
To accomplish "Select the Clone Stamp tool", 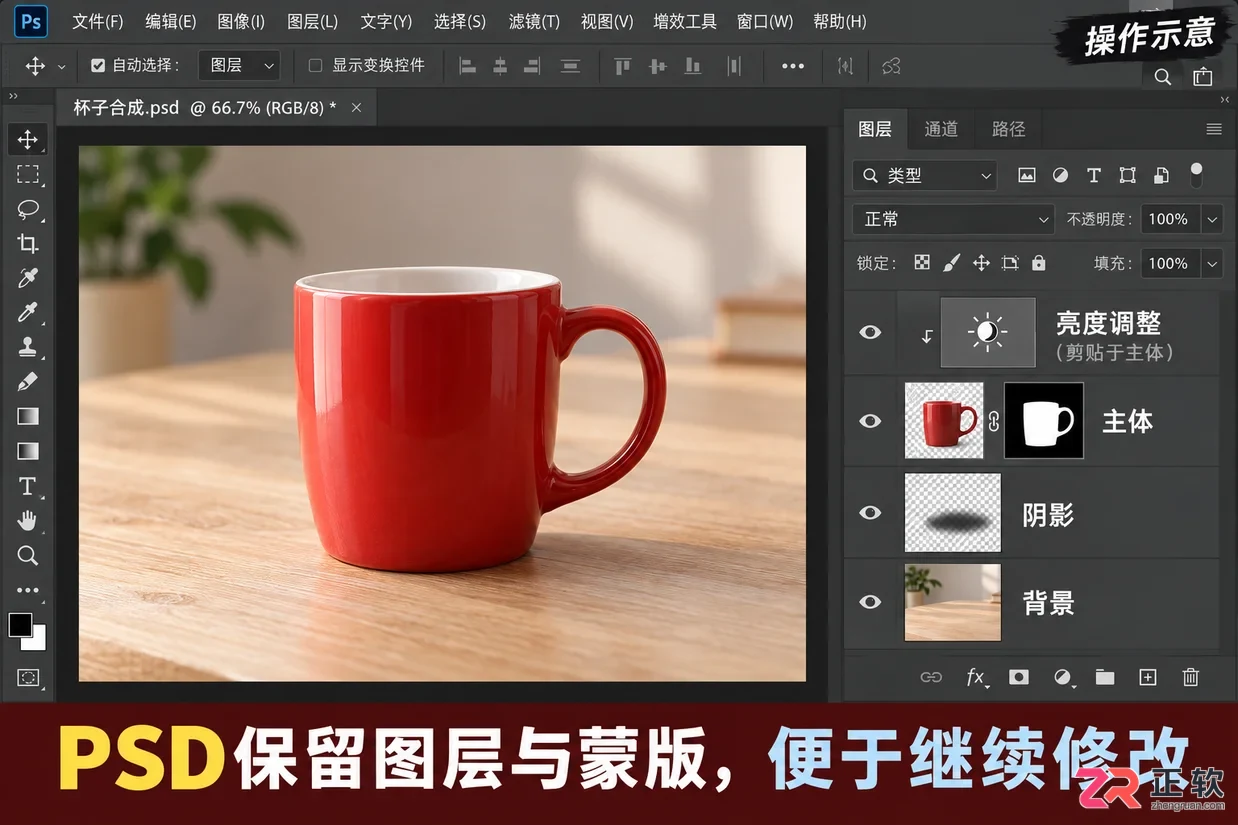I will 27,347.
